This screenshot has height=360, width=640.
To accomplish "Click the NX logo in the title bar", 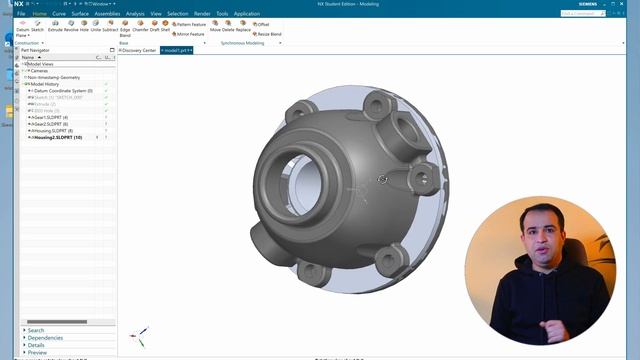I will (19, 4).
